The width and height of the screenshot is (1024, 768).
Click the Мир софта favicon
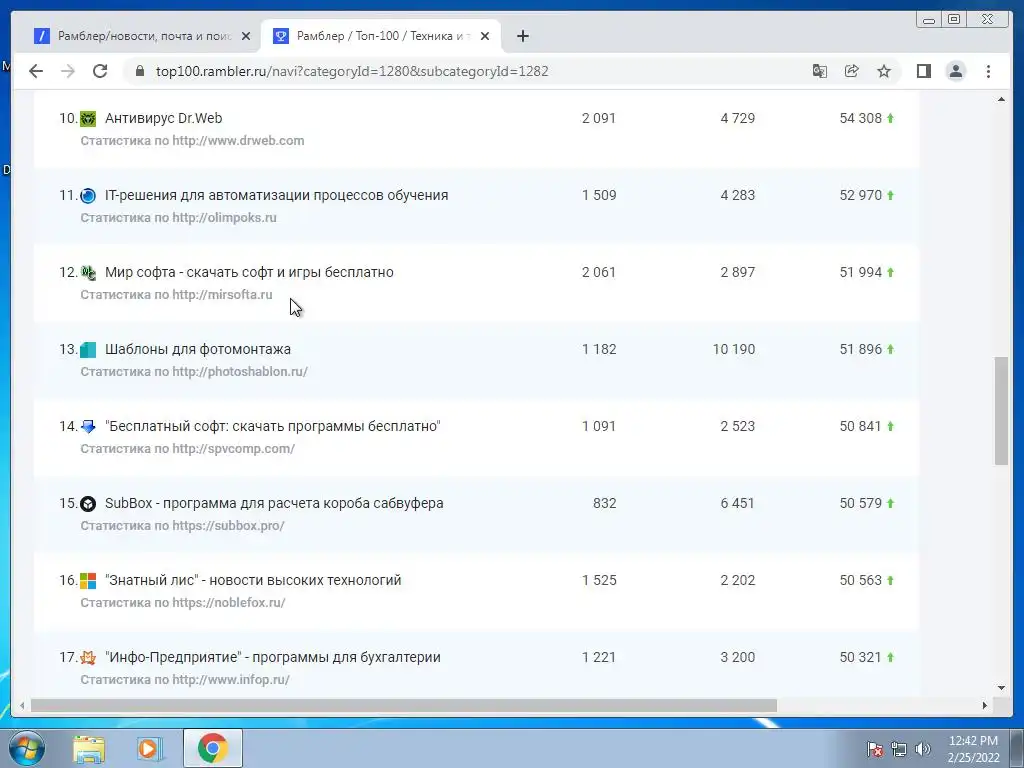[88, 272]
